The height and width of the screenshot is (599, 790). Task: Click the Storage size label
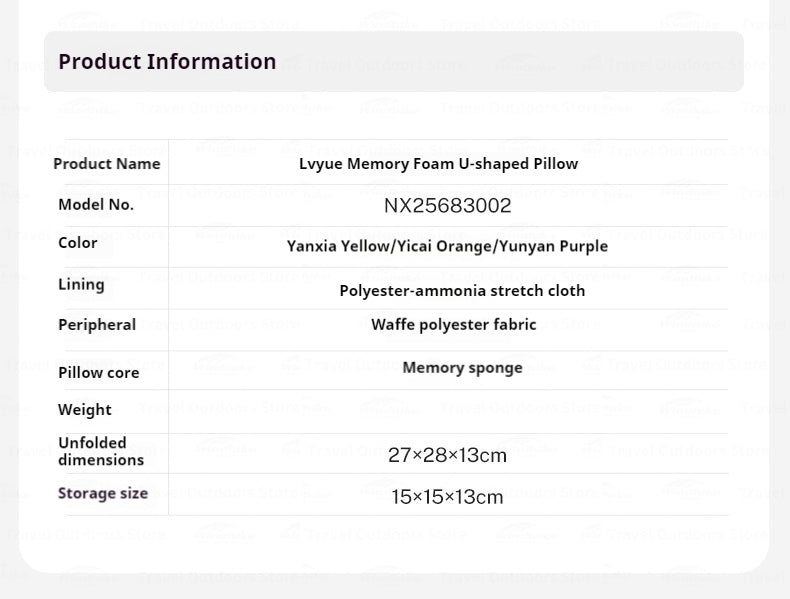coord(103,492)
